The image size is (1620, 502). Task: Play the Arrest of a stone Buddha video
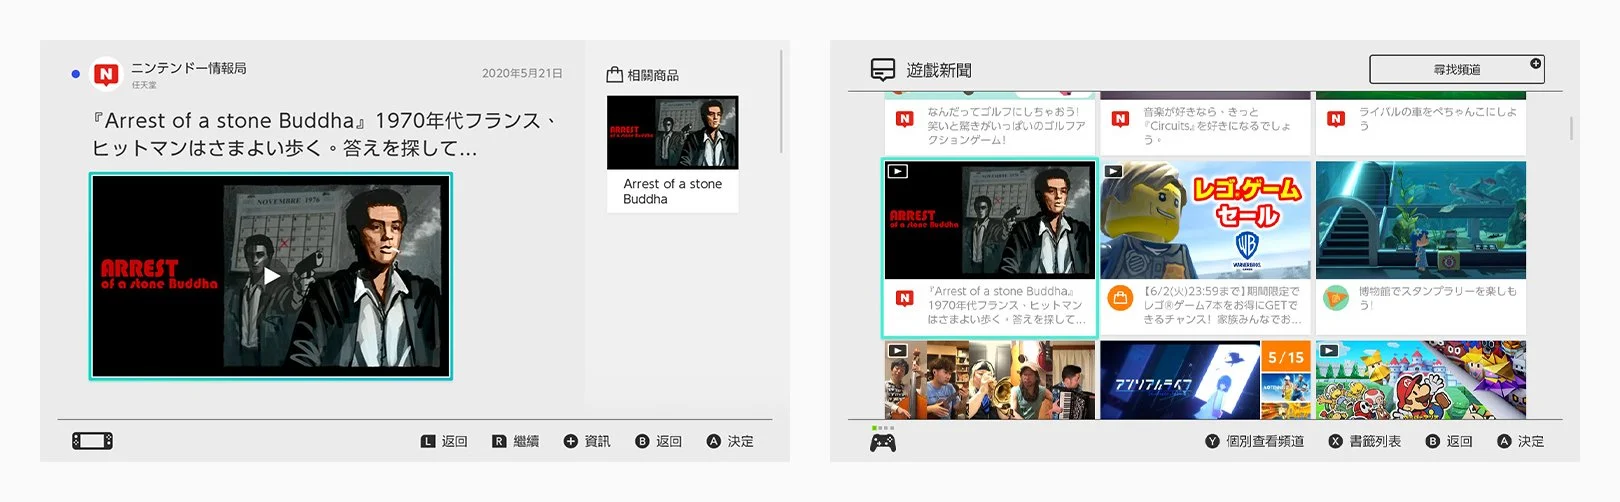pos(271,276)
